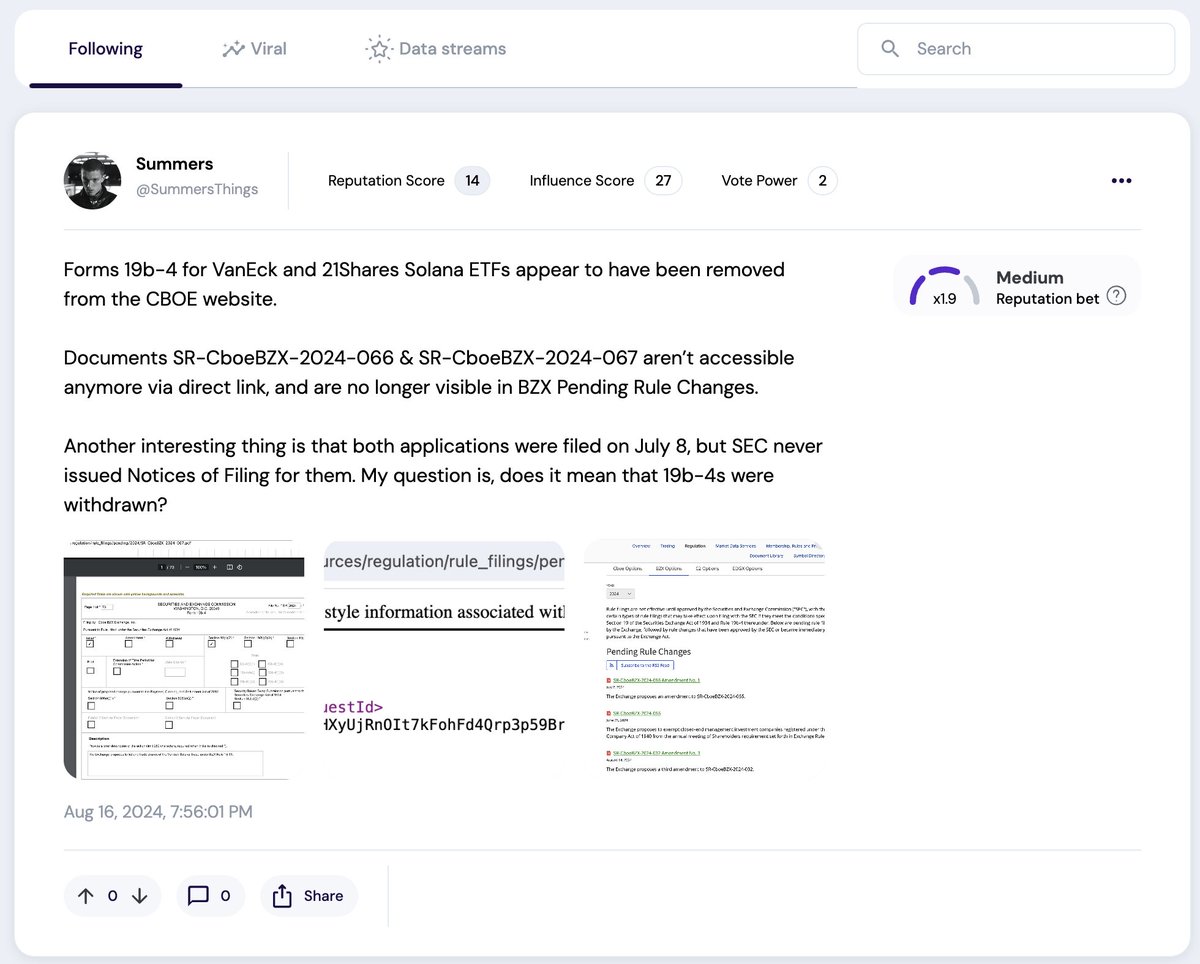Click the Influence Score label
The width and height of the screenshot is (1200, 964).
point(582,181)
